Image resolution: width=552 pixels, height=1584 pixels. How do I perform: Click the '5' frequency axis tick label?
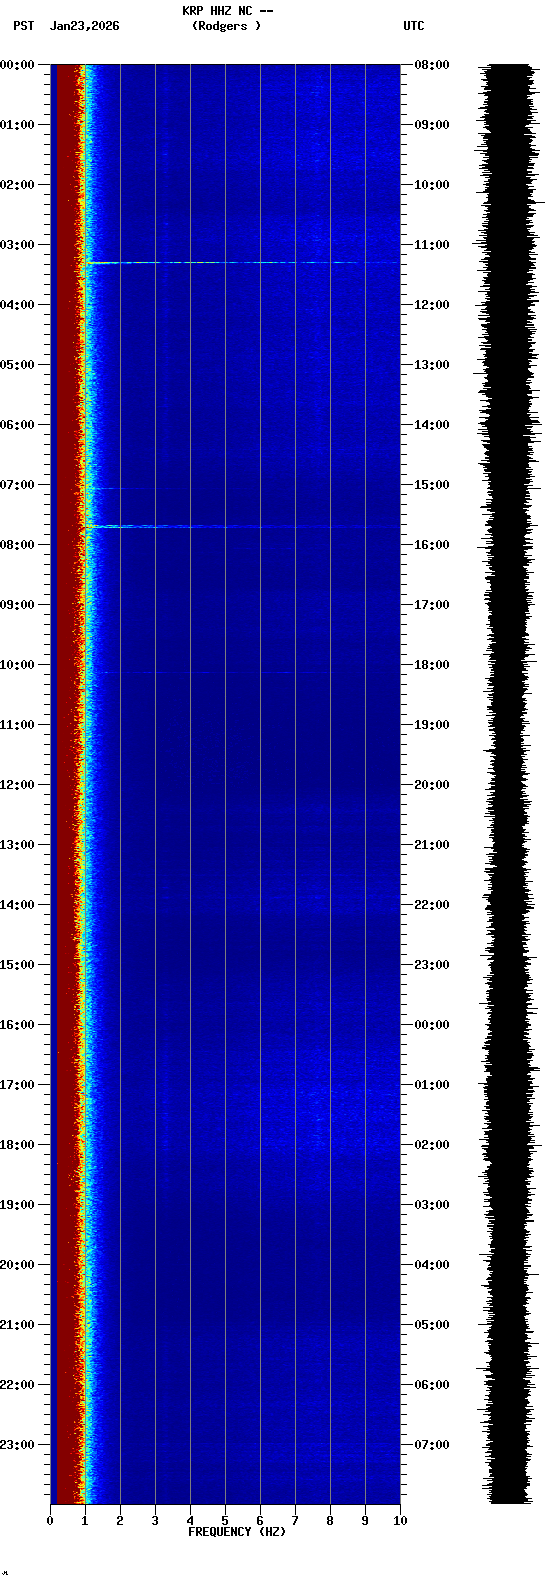coord(225,1521)
